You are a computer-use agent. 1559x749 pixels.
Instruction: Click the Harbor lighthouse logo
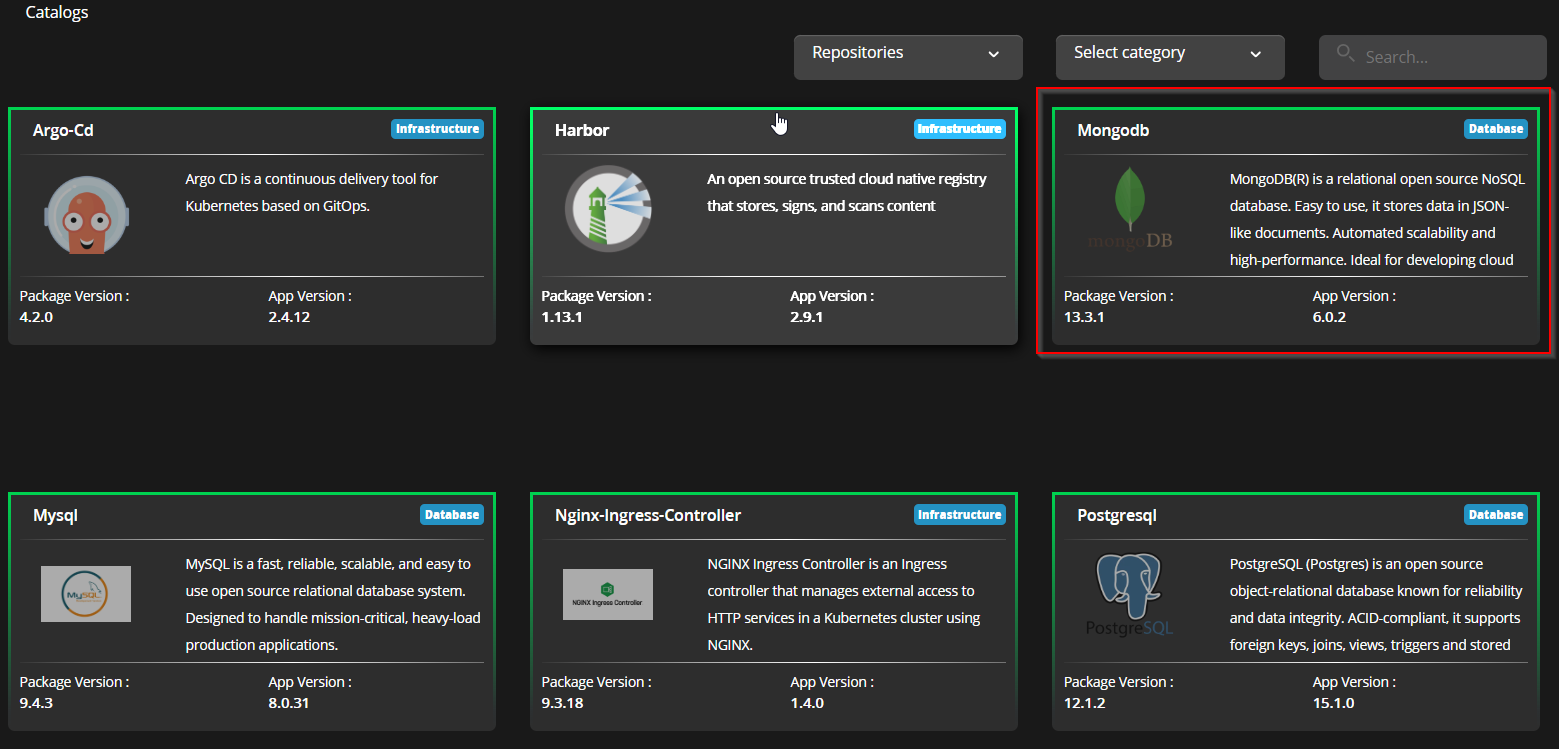(608, 208)
